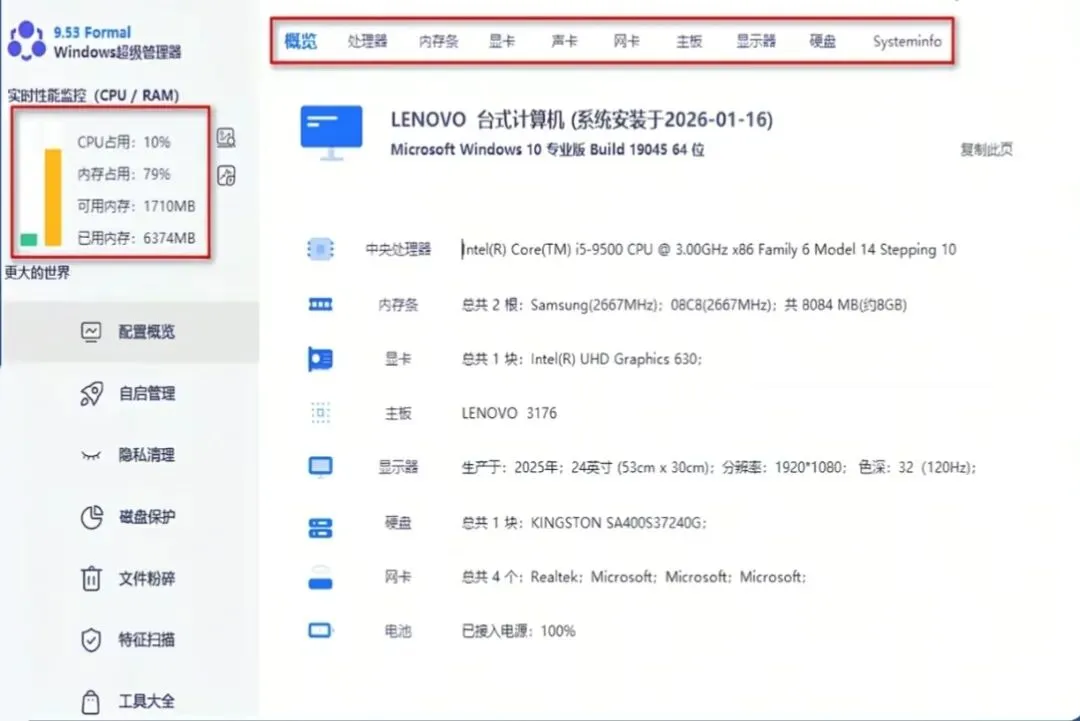This screenshot has height=721, width=1080.
Task: Click the 已用内存: 6374MB text
Action: coord(136,238)
